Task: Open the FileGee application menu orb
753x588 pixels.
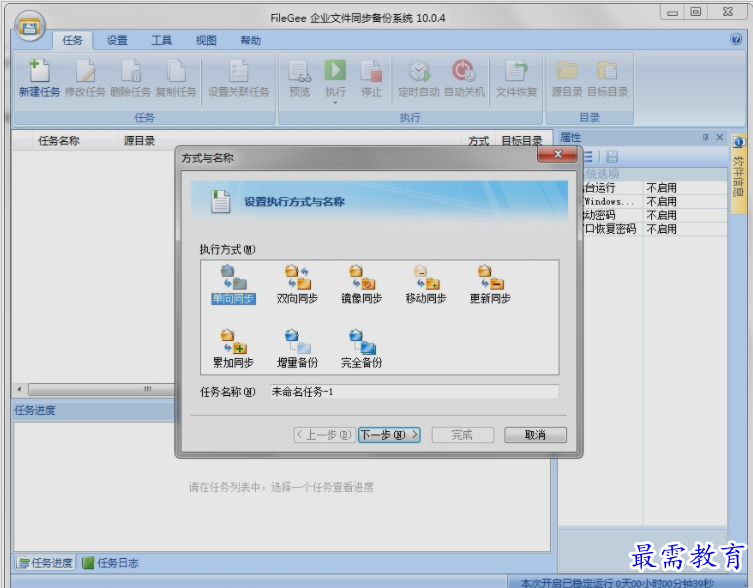Action: pyautogui.click(x=30, y=26)
